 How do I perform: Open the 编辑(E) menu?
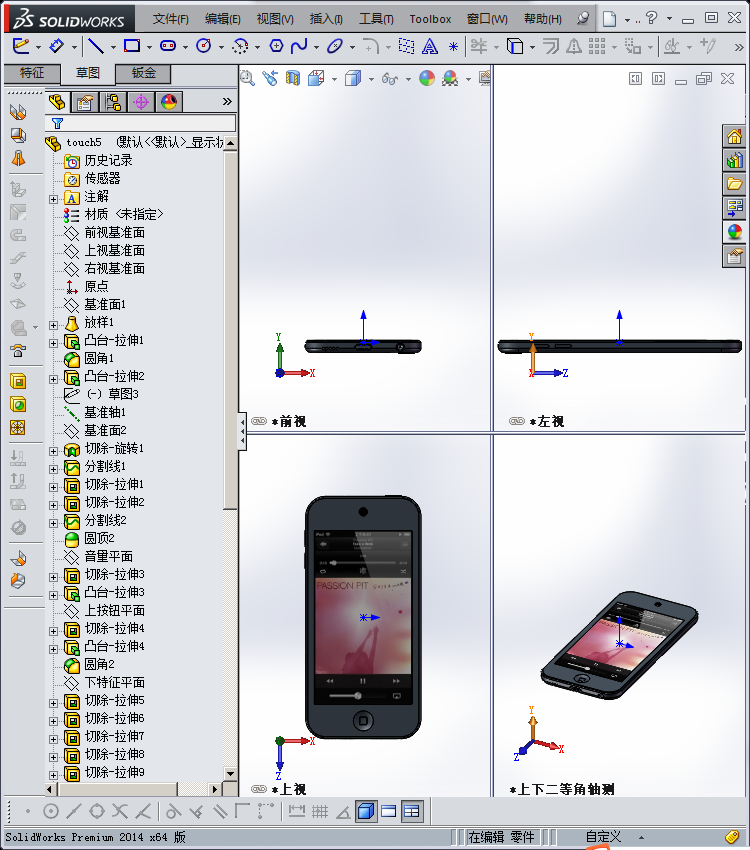[222, 19]
